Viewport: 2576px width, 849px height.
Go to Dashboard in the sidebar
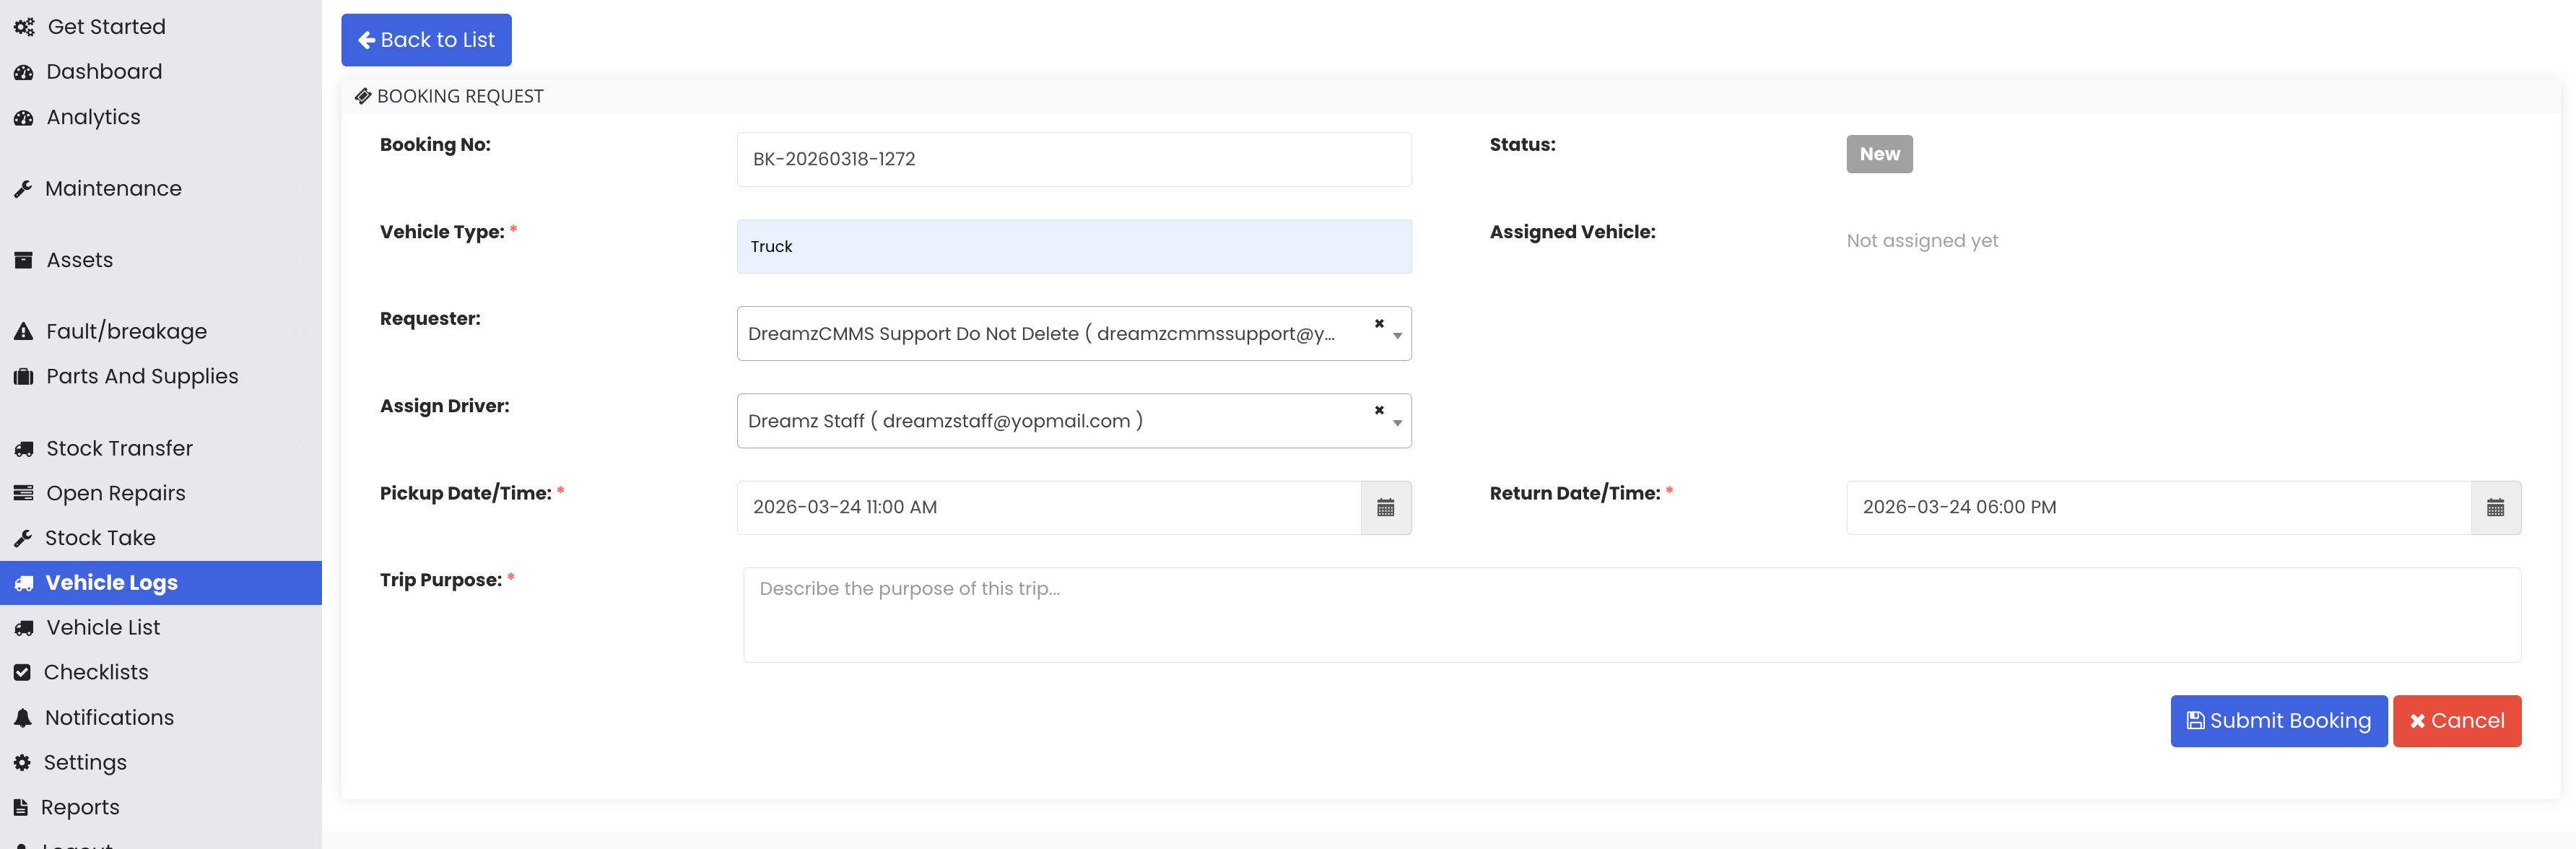tap(104, 72)
